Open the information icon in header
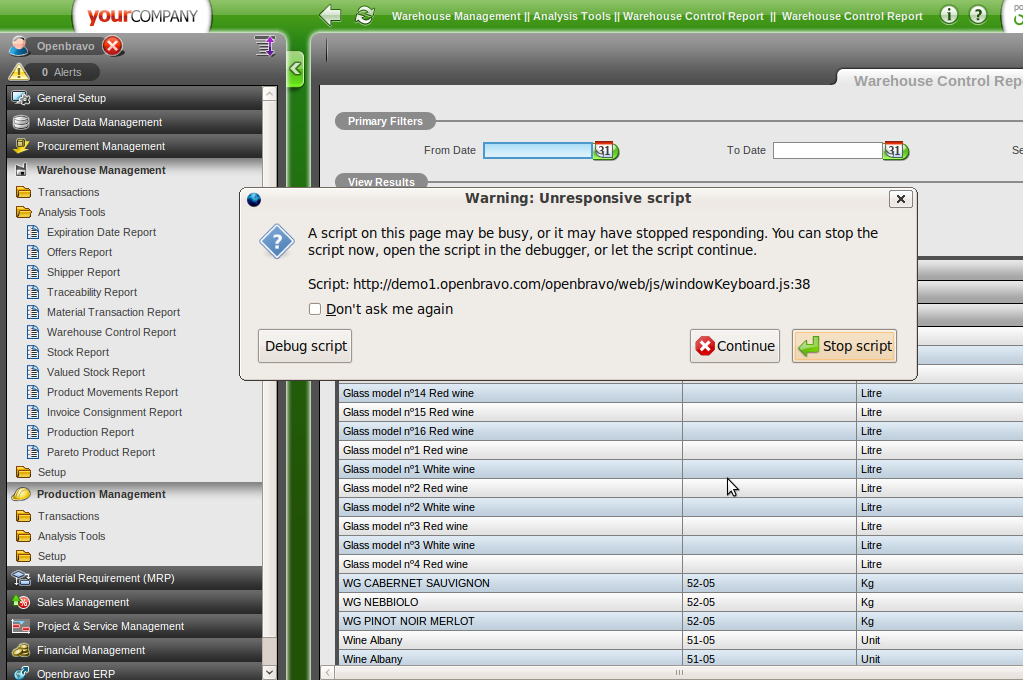 (x=949, y=14)
